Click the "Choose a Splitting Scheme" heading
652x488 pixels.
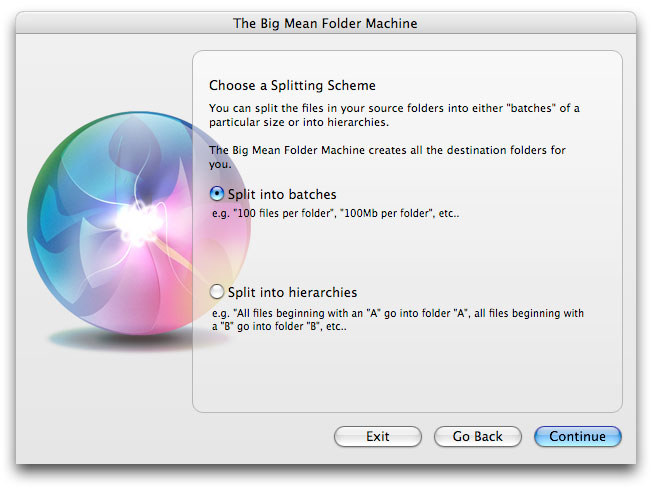coord(292,86)
